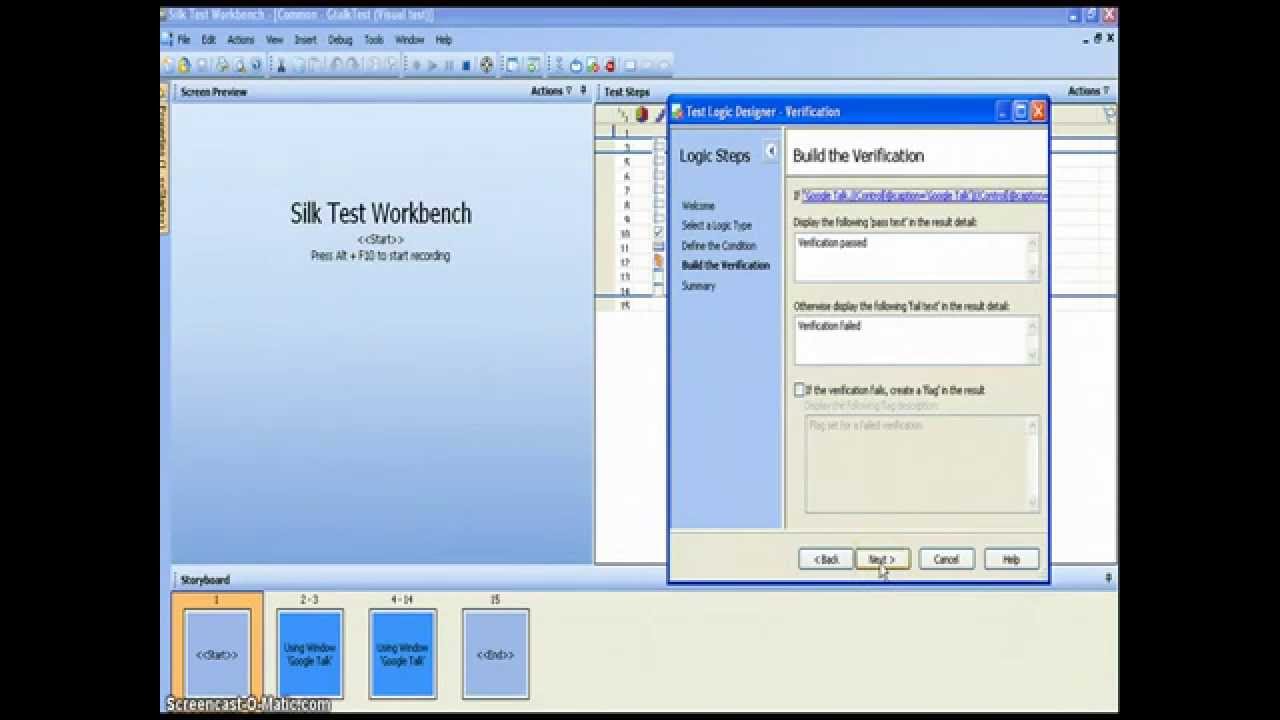The height and width of the screenshot is (720, 1280).
Task: Click the Help button in the dialog
Action: pyautogui.click(x=1011, y=559)
